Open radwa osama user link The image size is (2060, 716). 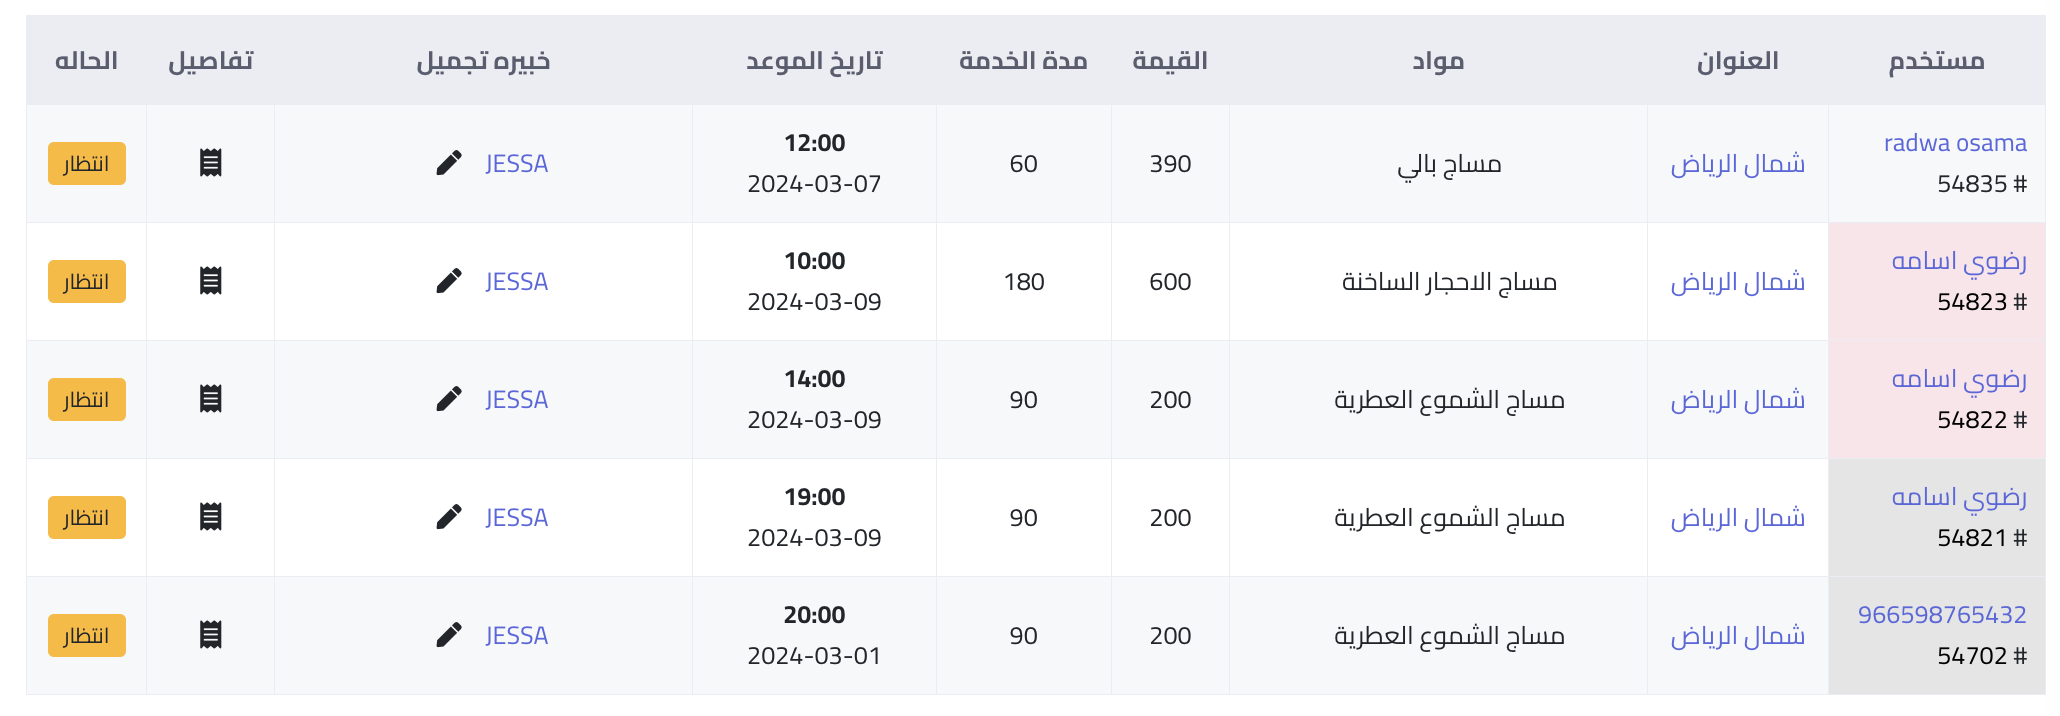point(1955,143)
